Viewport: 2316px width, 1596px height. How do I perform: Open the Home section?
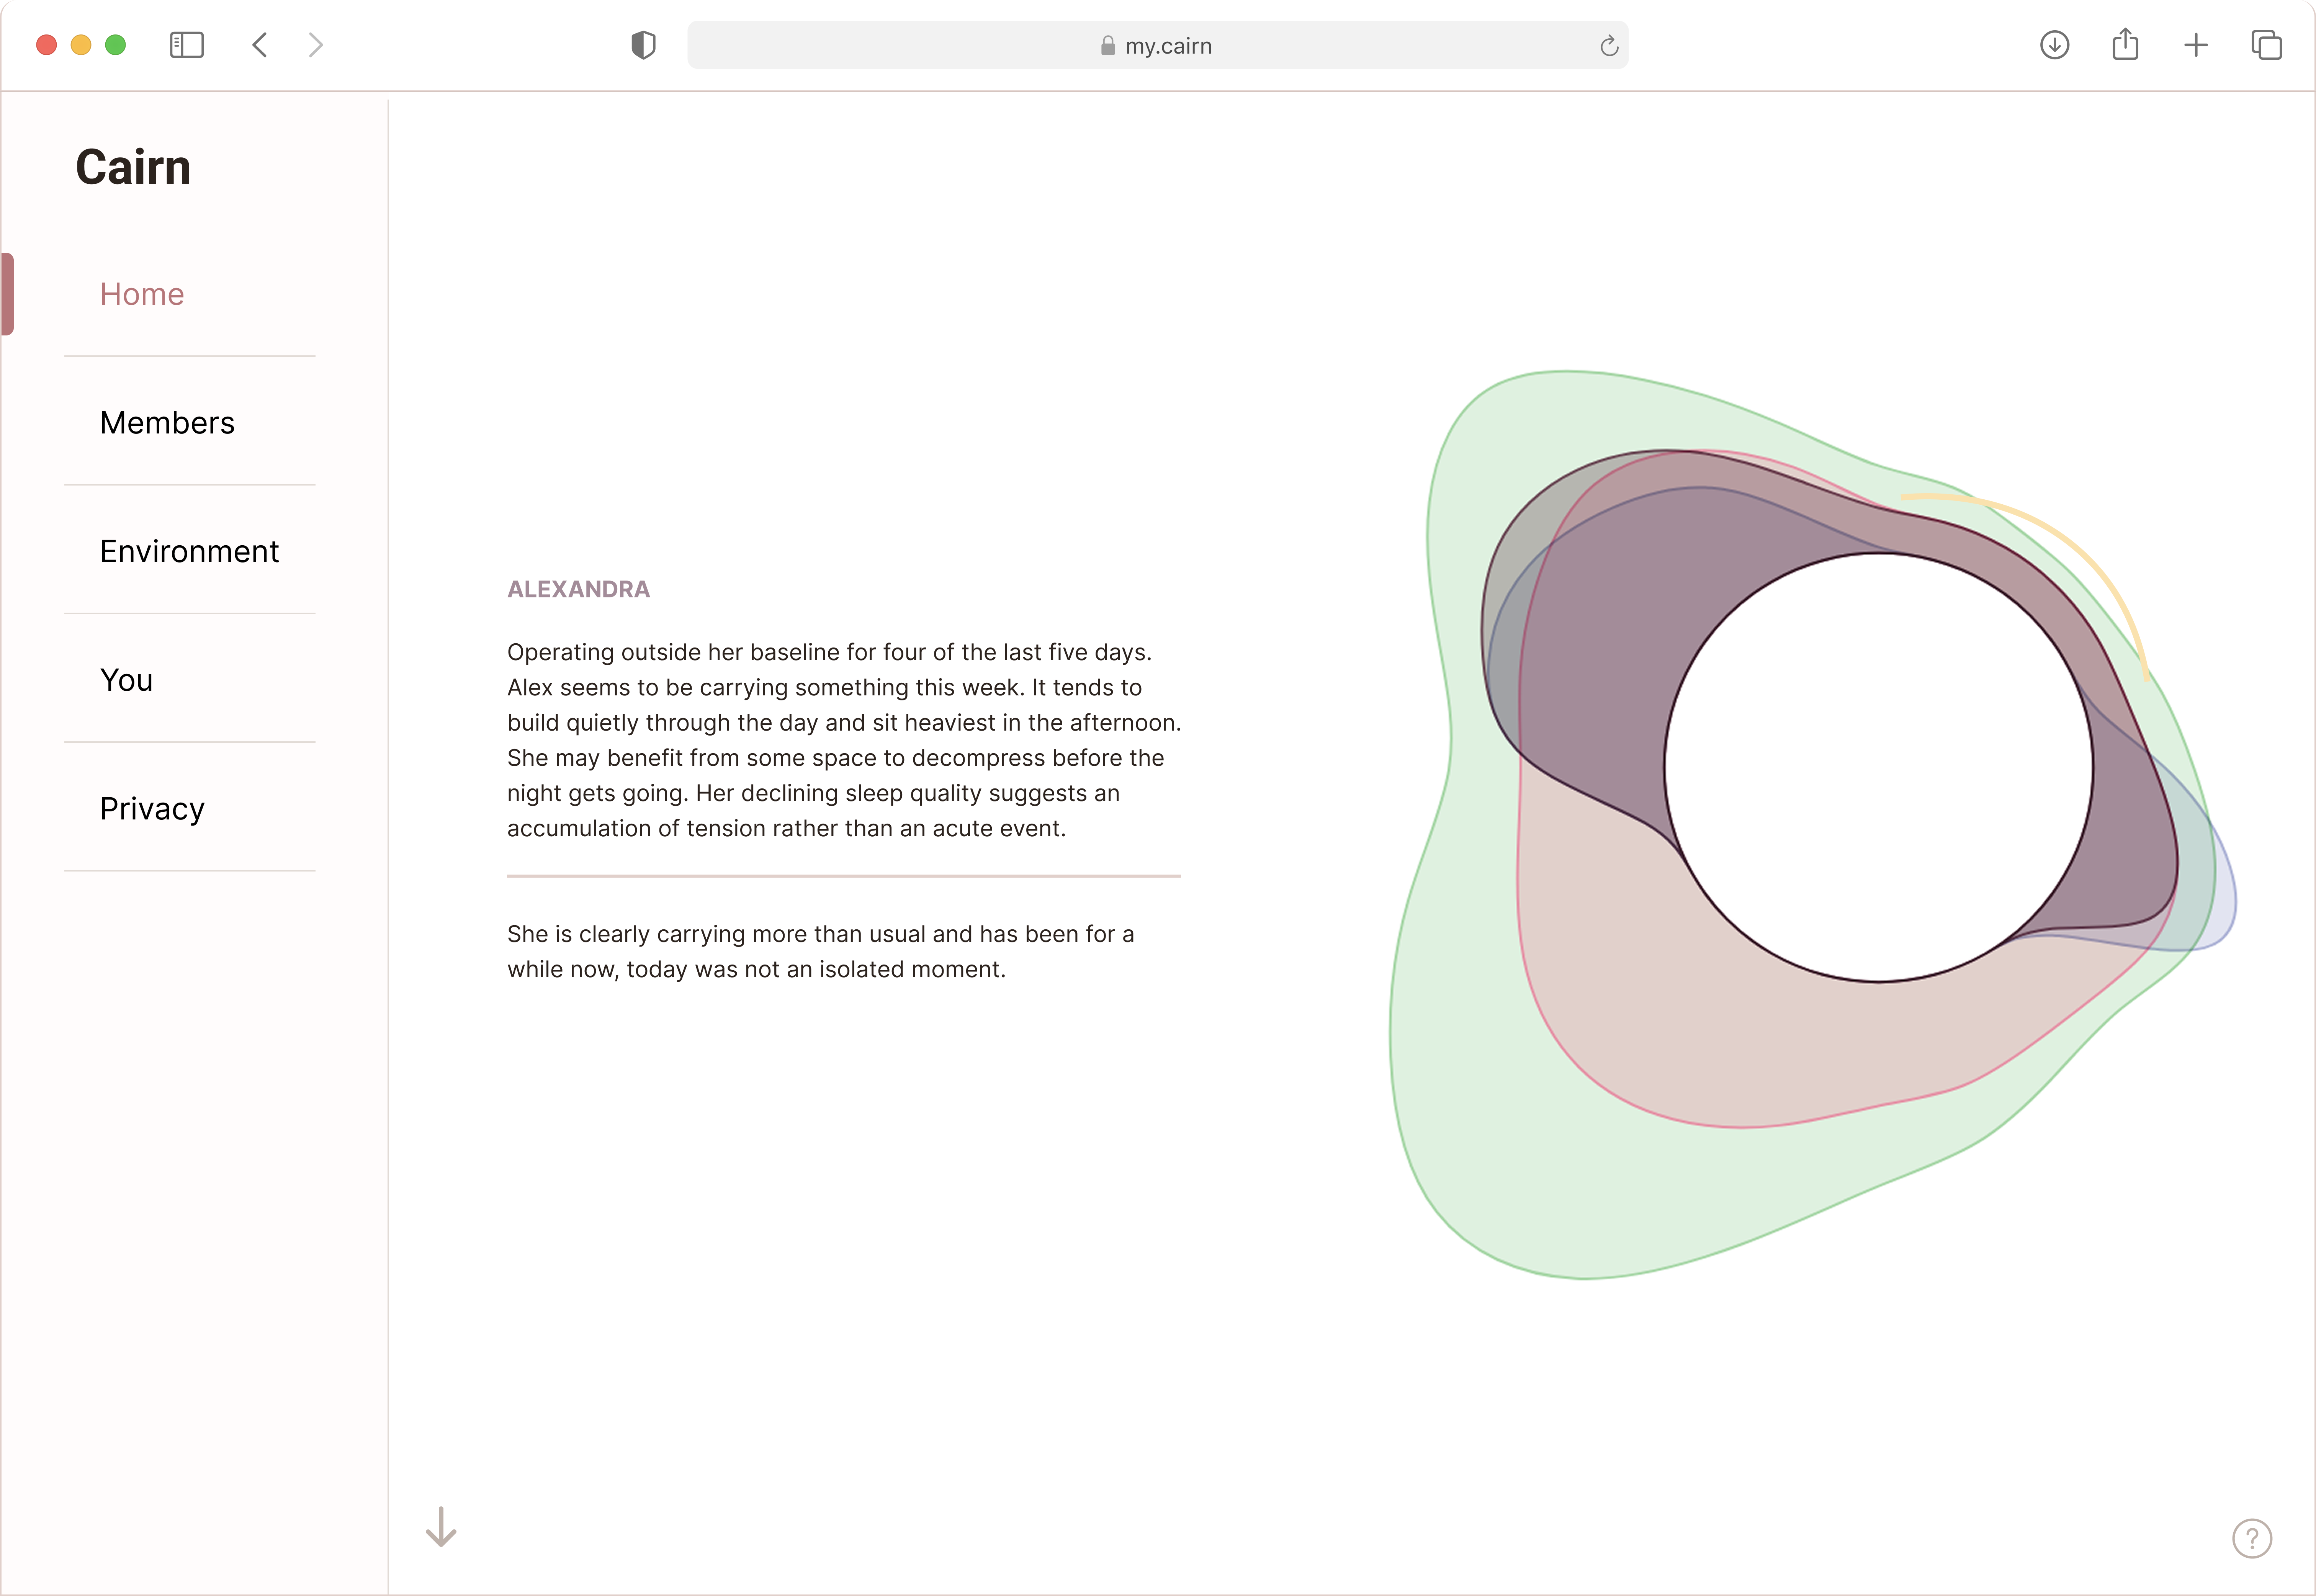[142, 294]
